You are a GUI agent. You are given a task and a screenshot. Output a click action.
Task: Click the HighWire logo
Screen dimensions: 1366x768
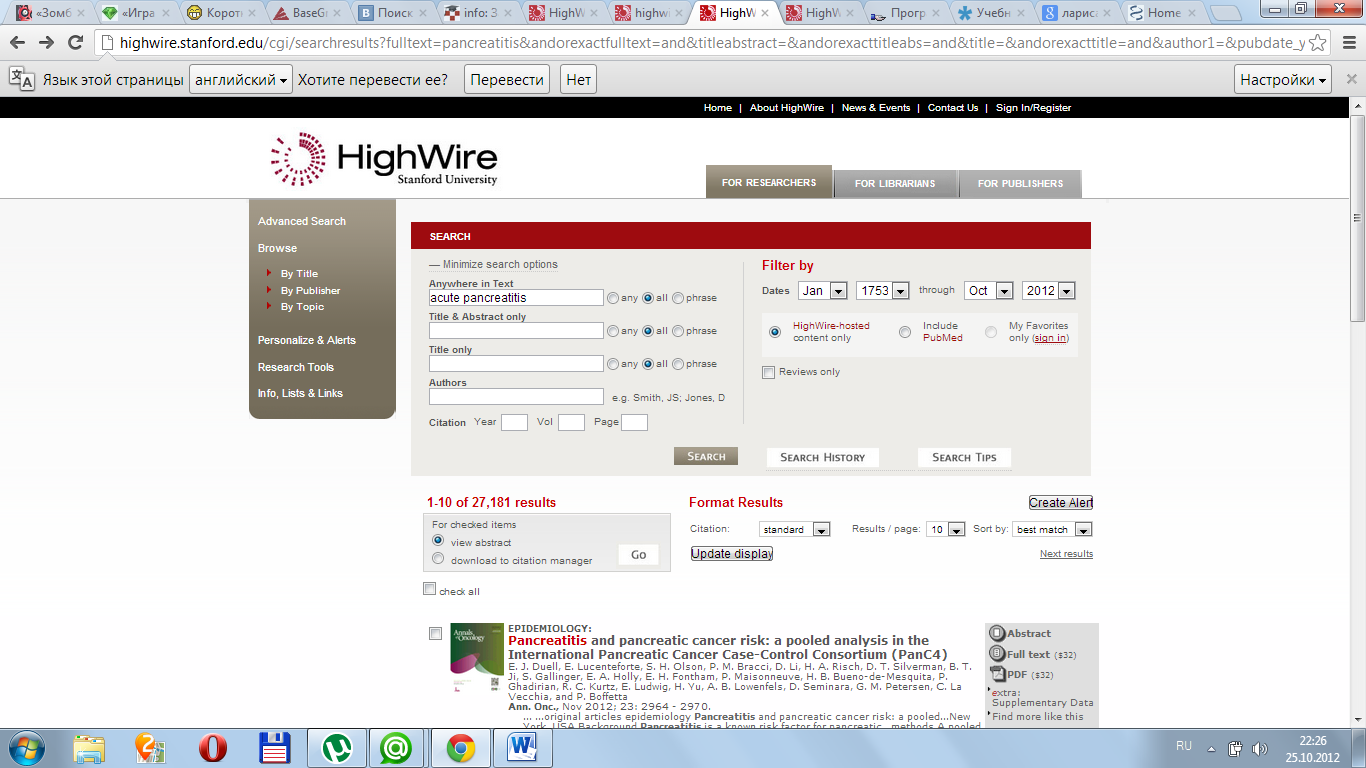tap(384, 160)
